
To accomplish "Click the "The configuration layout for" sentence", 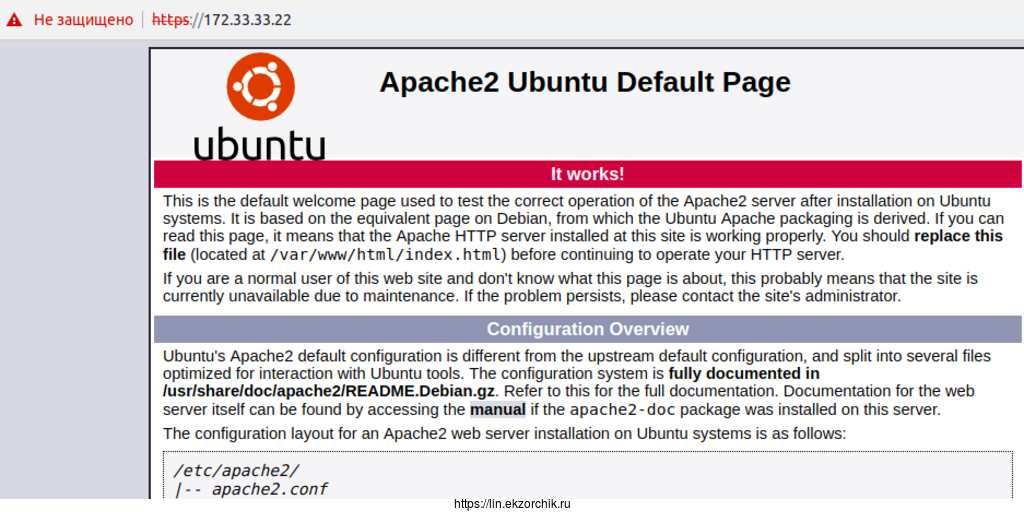I will (504, 433).
